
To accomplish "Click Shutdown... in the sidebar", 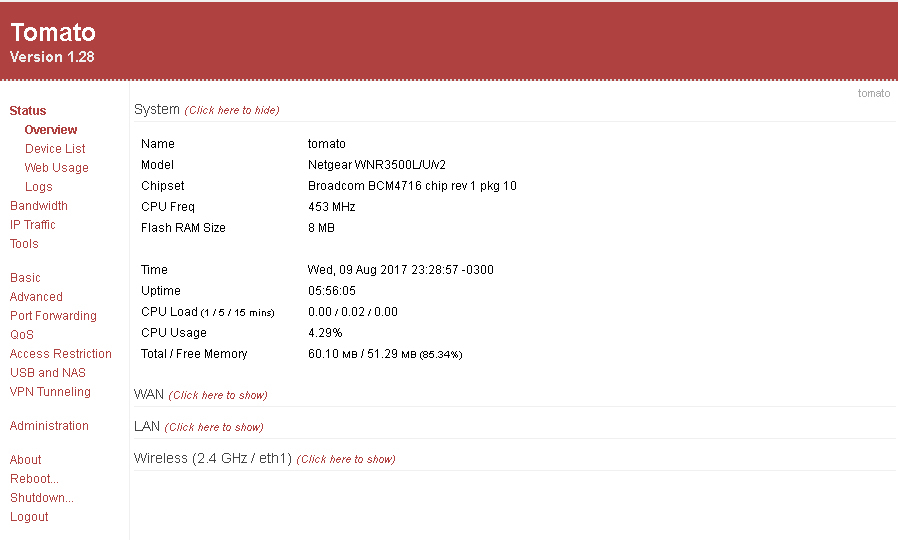I will pos(42,497).
